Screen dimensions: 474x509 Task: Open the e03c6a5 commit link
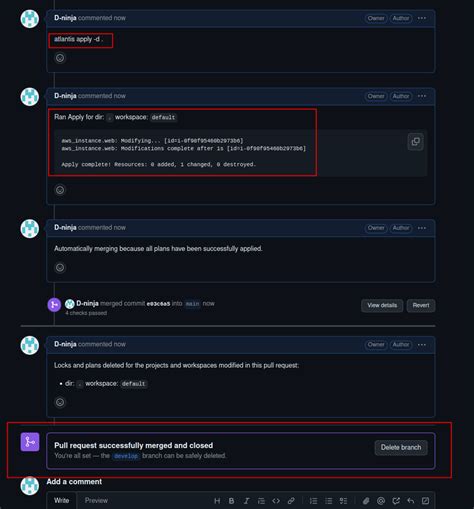pos(158,304)
